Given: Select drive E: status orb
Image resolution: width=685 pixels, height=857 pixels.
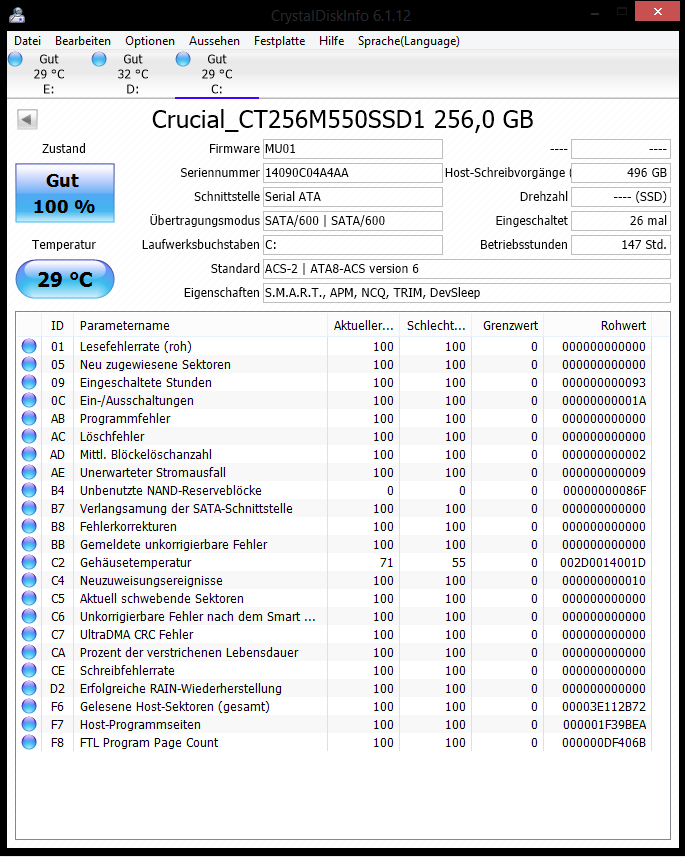Looking at the screenshot, I should coord(15,59).
